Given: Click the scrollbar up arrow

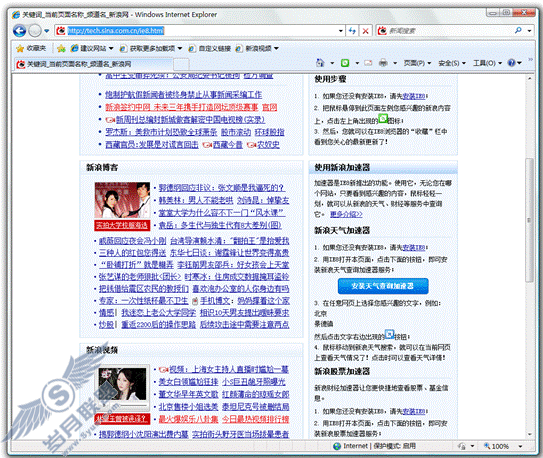Looking at the screenshot, I should 529,79.
